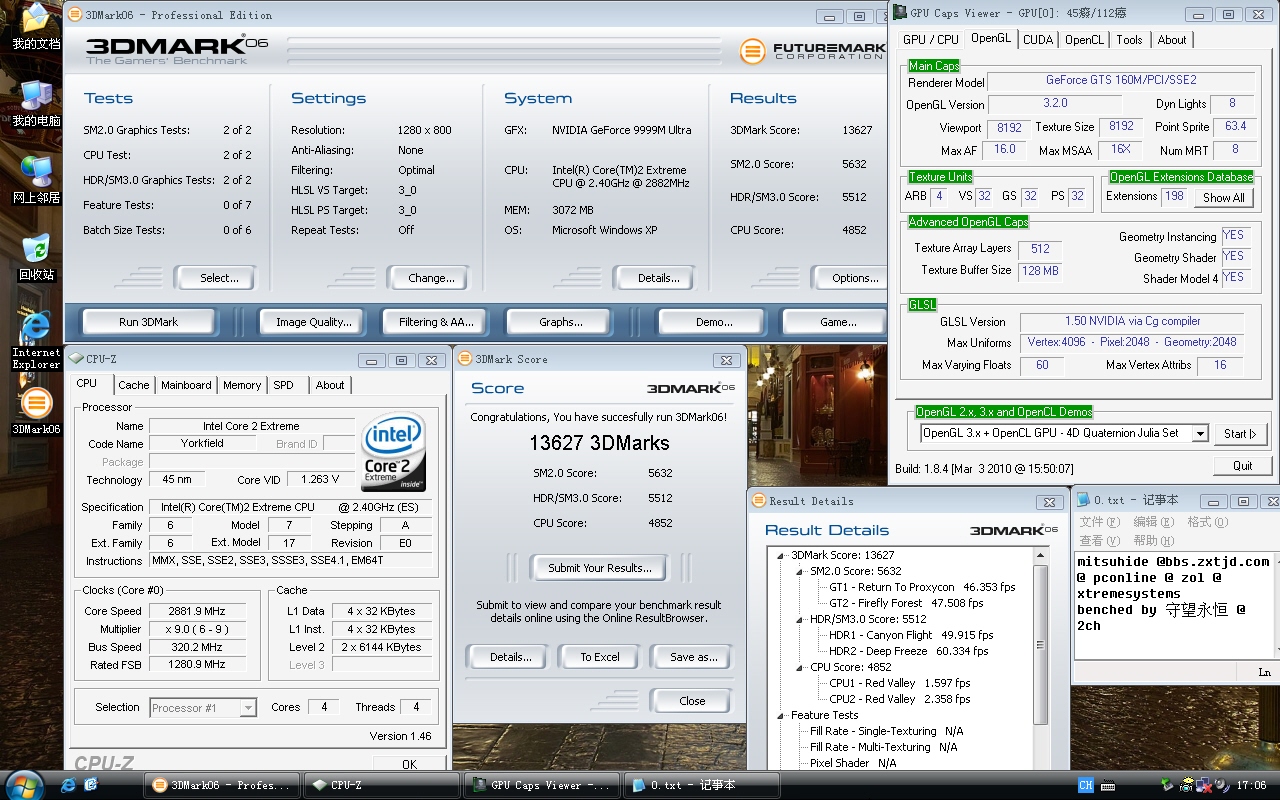
Task: Click the CPU-Z window title bar icon
Action: (76, 359)
